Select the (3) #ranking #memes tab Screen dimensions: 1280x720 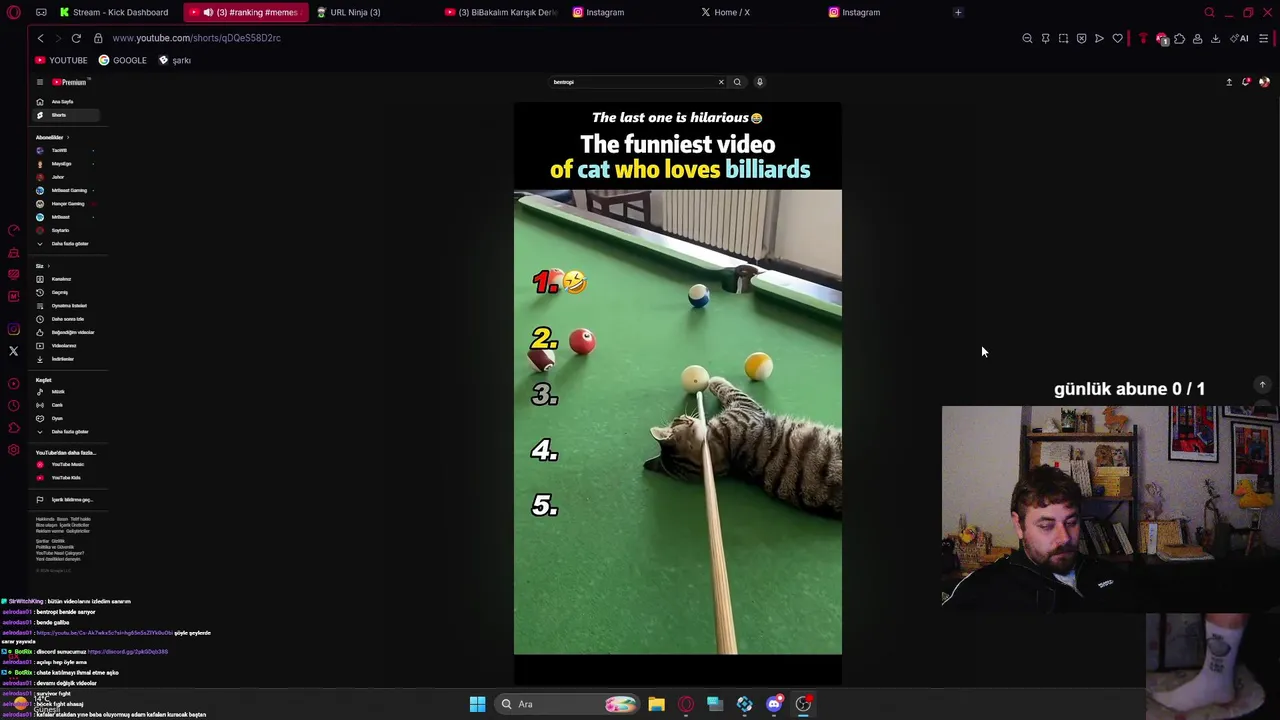tap(245, 12)
